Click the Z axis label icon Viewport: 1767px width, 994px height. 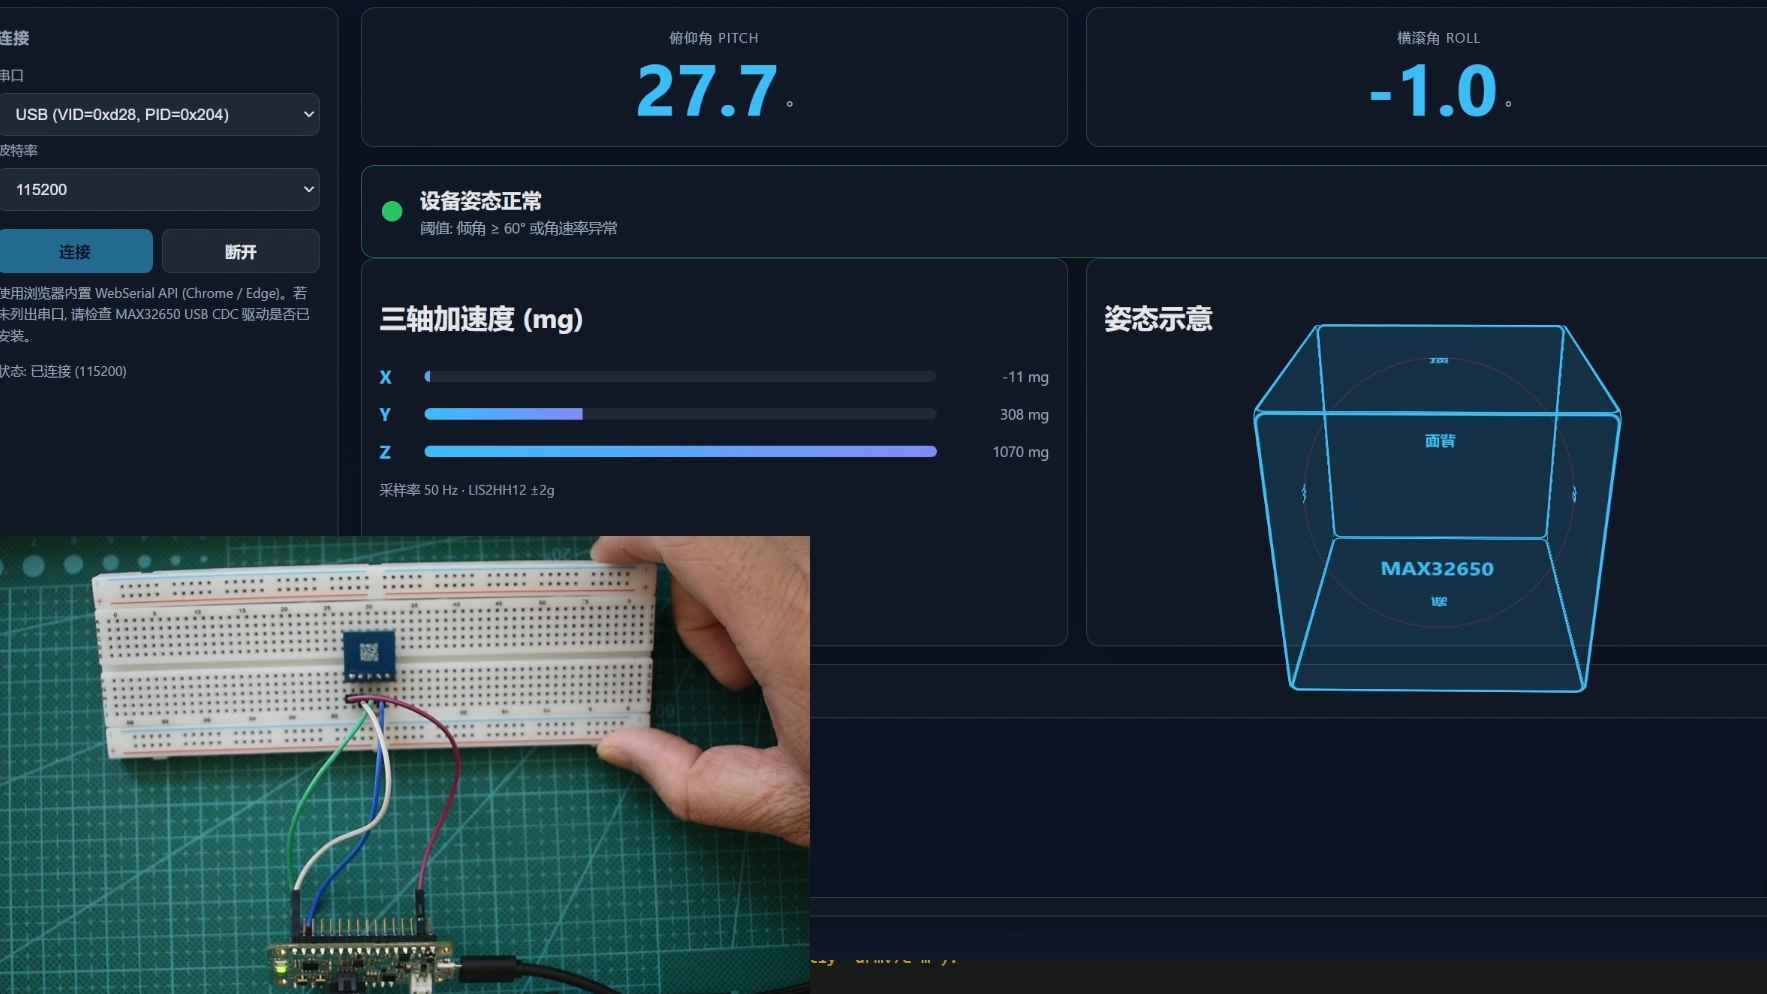pos(385,452)
